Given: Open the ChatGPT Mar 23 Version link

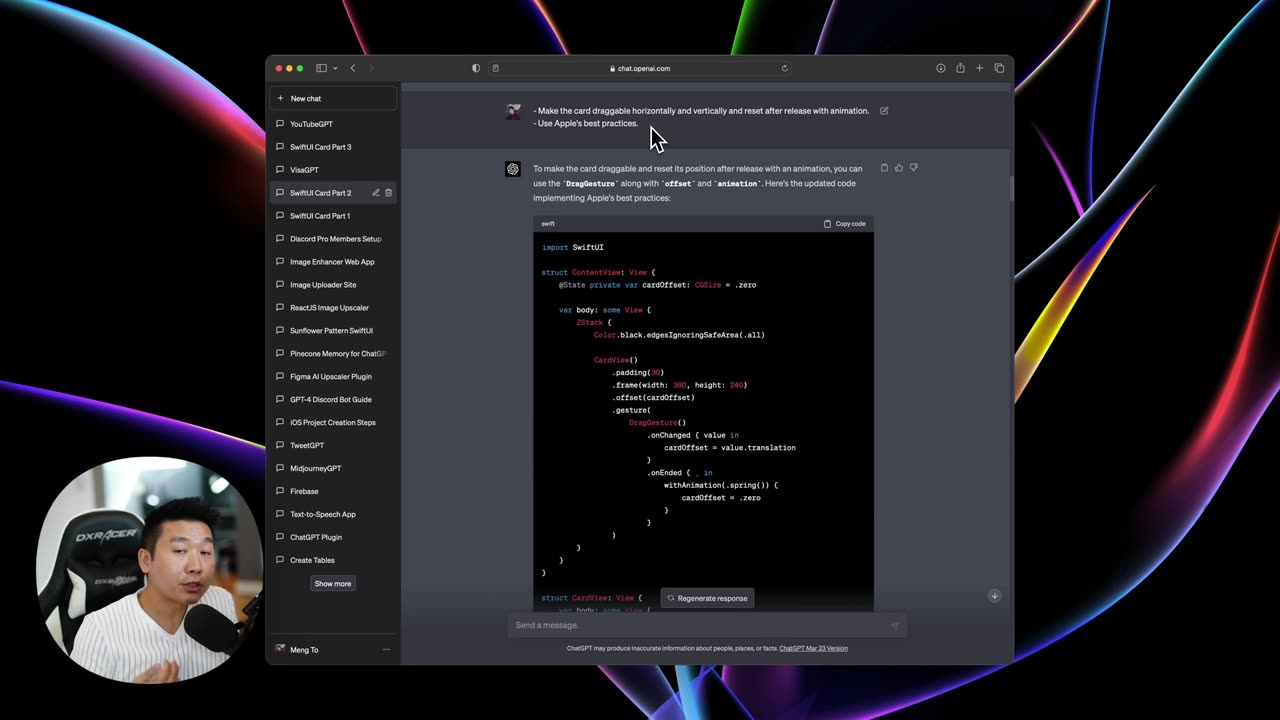Looking at the screenshot, I should tap(813, 648).
